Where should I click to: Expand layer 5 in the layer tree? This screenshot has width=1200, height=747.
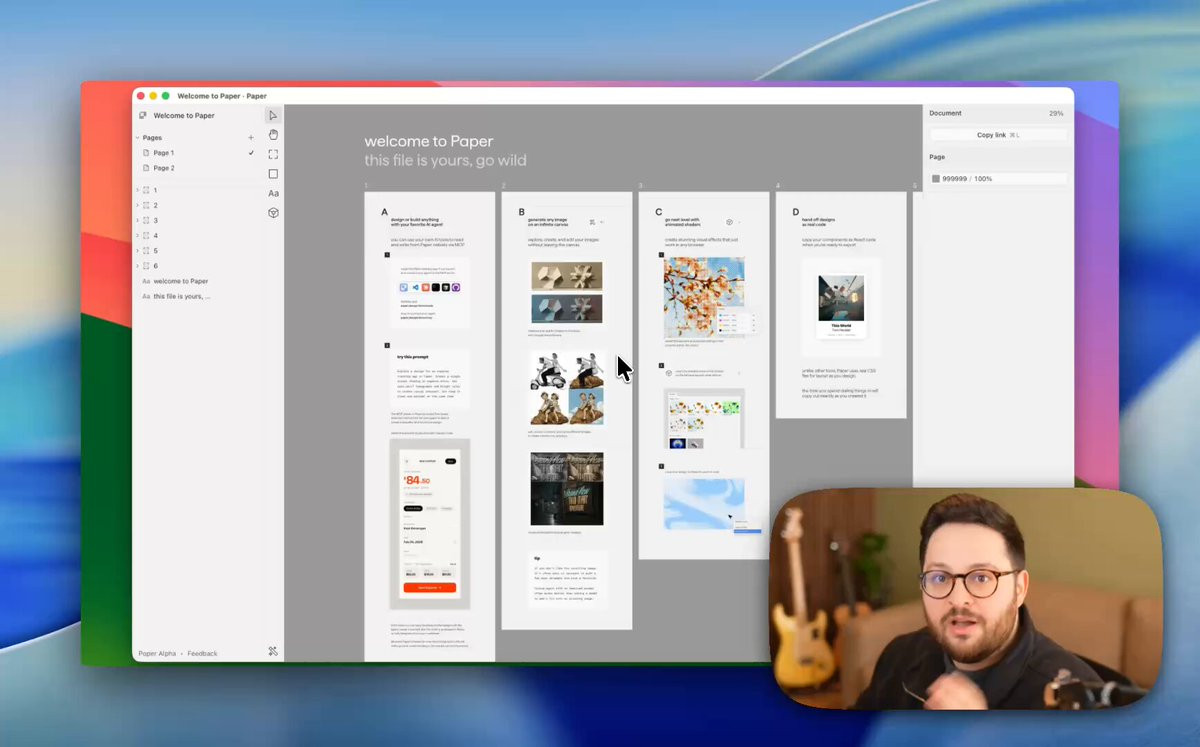(137, 251)
